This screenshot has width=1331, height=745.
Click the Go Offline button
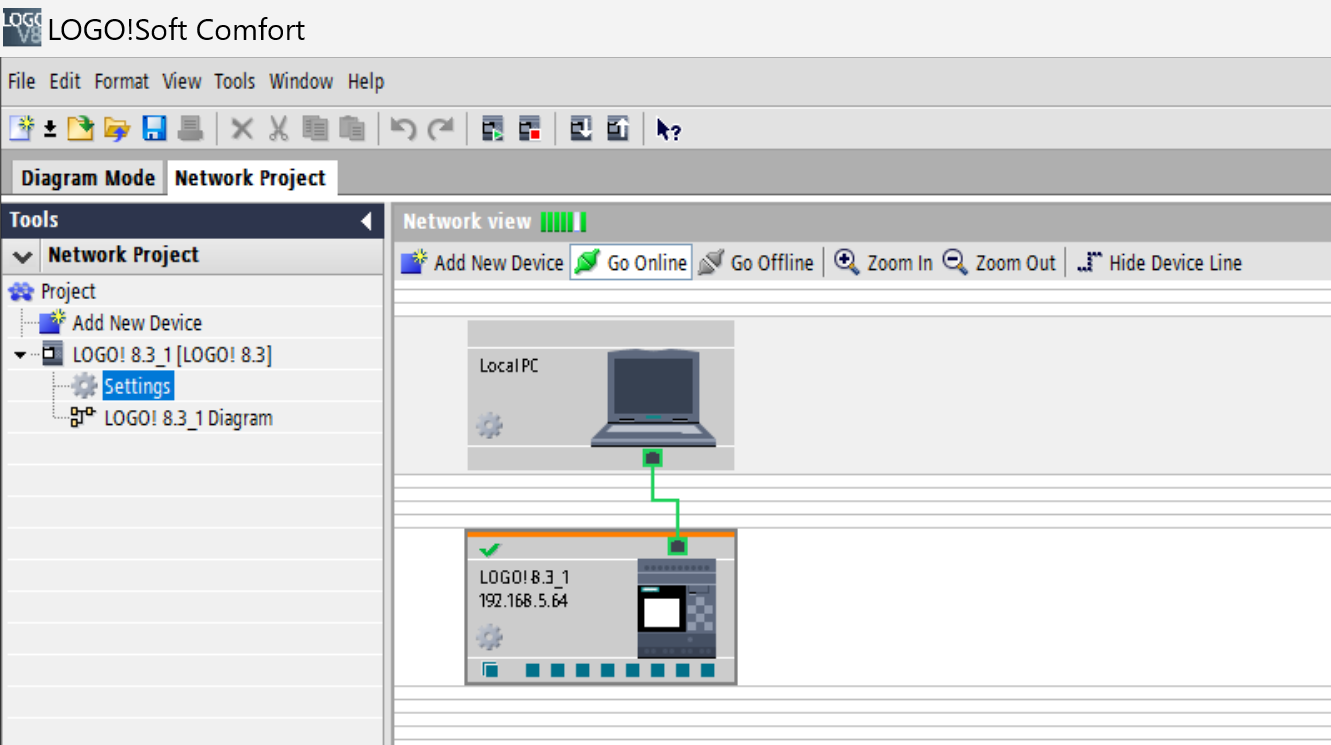pos(756,263)
